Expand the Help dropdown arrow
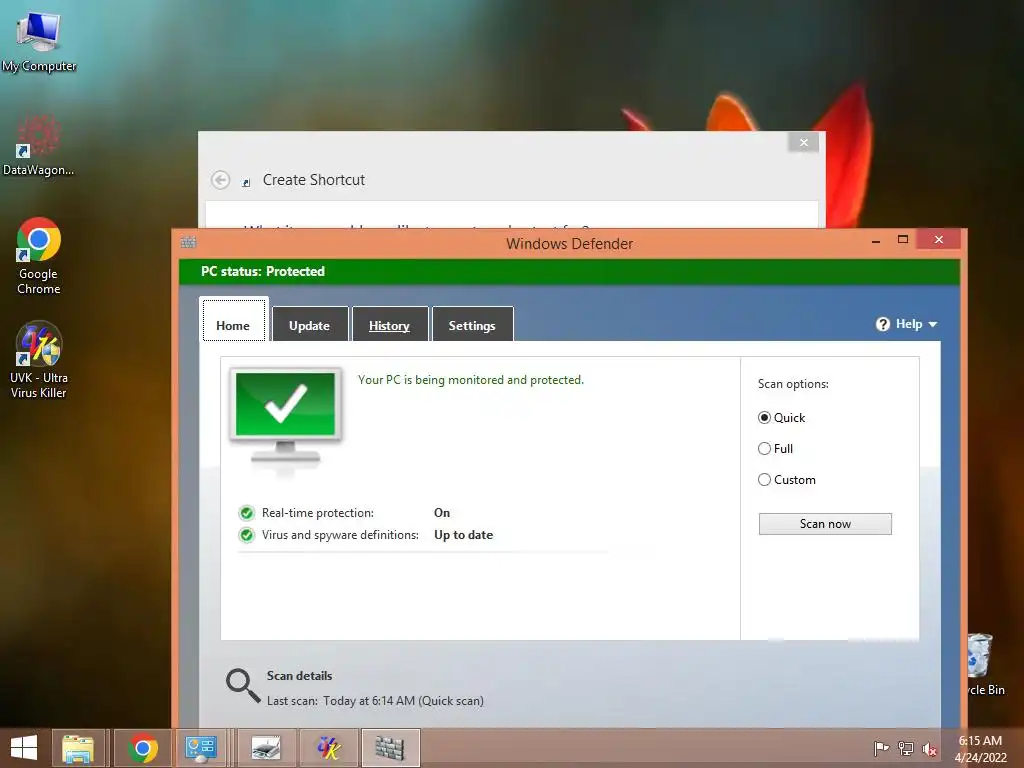Image resolution: width=1024 pixels, height=768 pixels. click(x=933, y=325)
